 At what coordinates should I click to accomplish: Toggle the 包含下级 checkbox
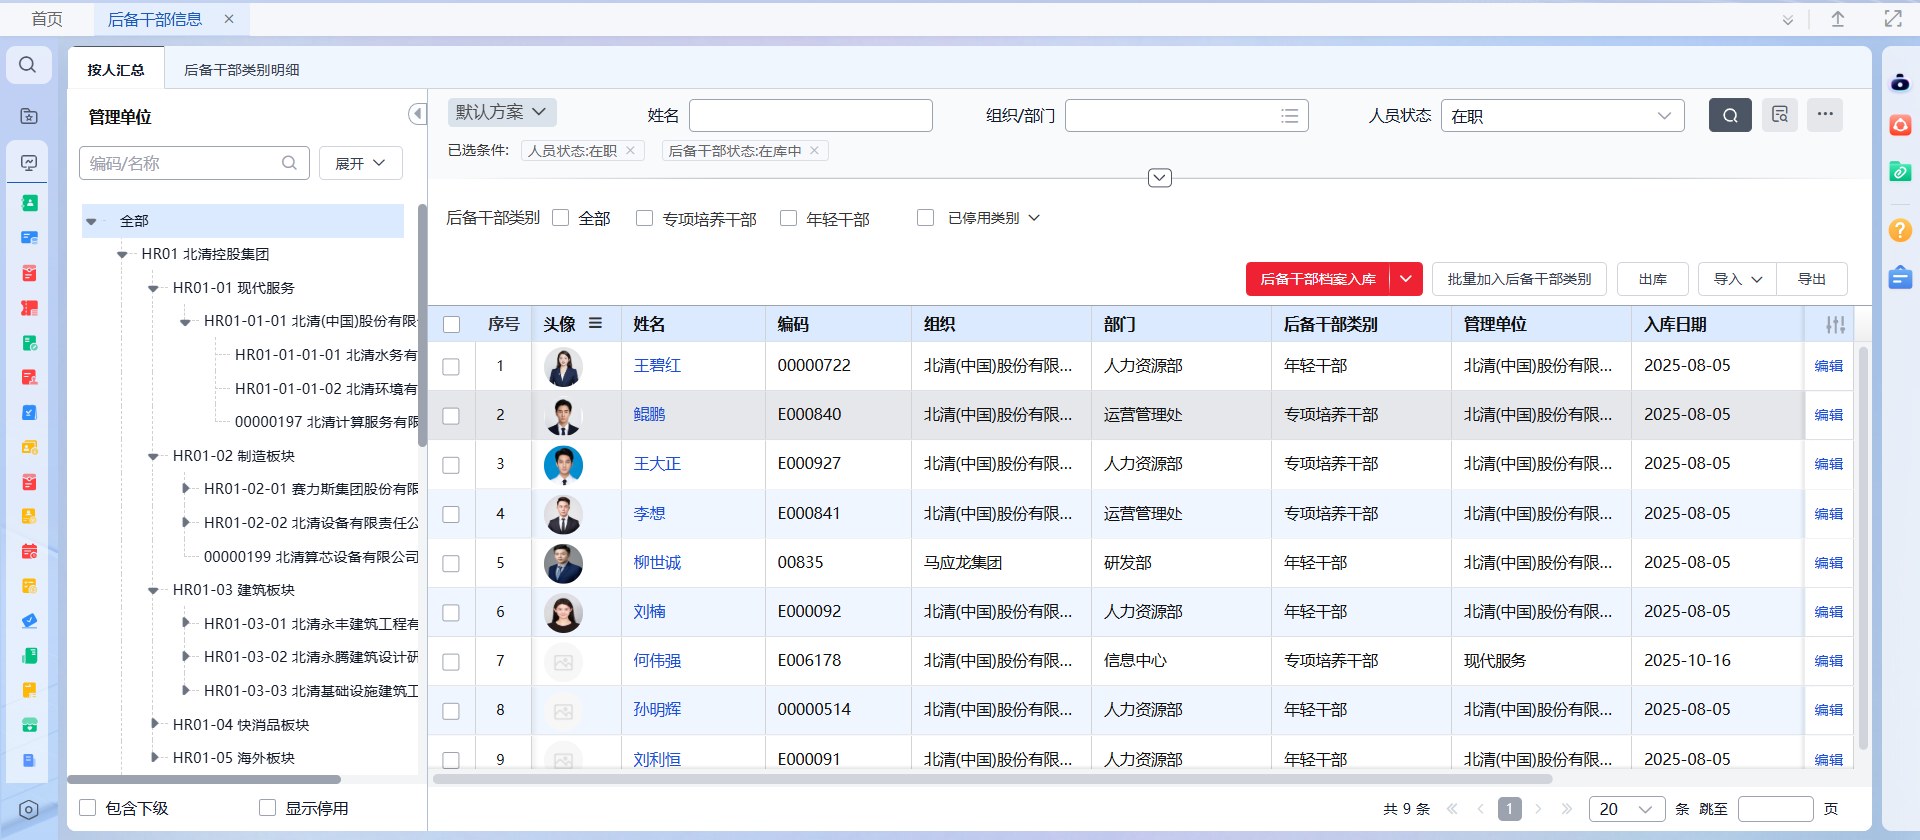88,808
